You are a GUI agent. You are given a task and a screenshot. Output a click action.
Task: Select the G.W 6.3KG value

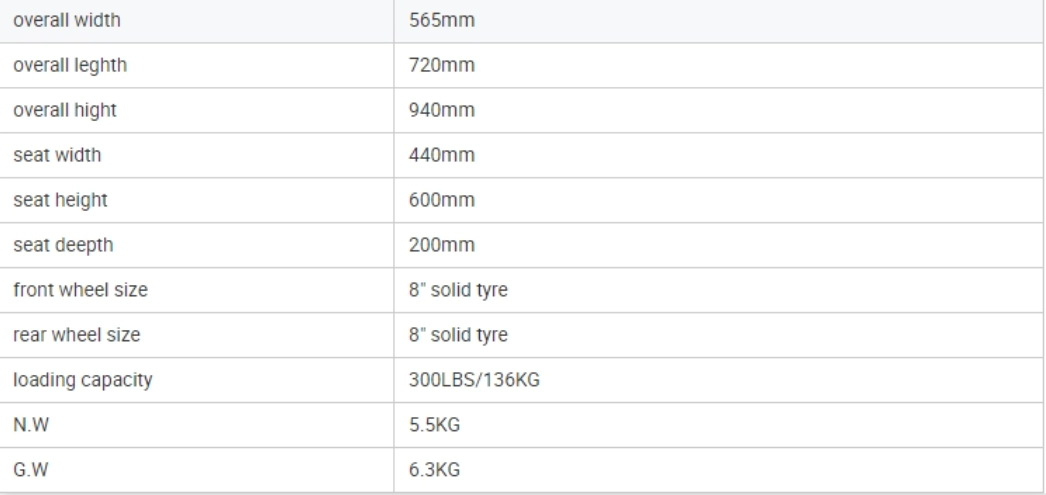434,470
